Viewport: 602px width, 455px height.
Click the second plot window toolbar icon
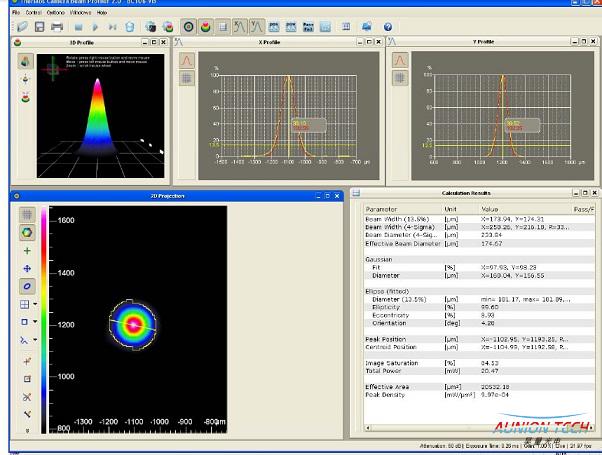pyautogui.click(x=291, y=27)
